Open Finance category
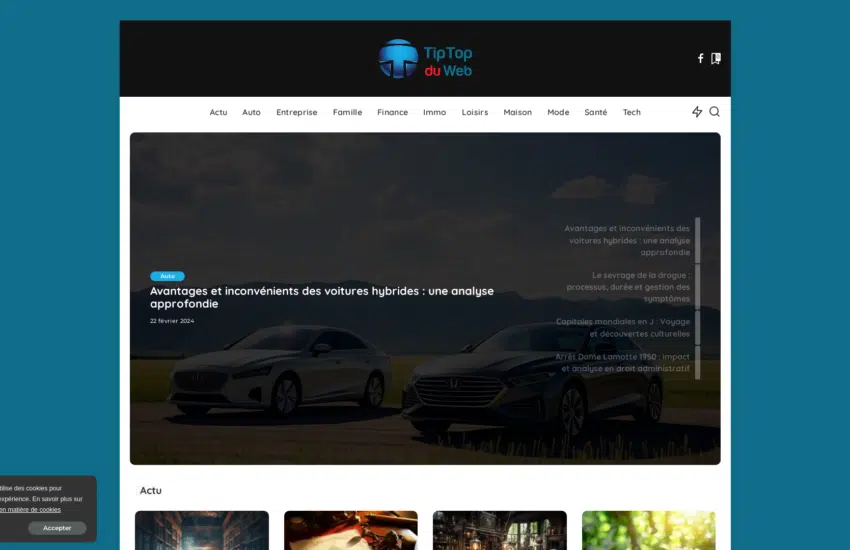The image size is (850, 550). click(392, 112)
